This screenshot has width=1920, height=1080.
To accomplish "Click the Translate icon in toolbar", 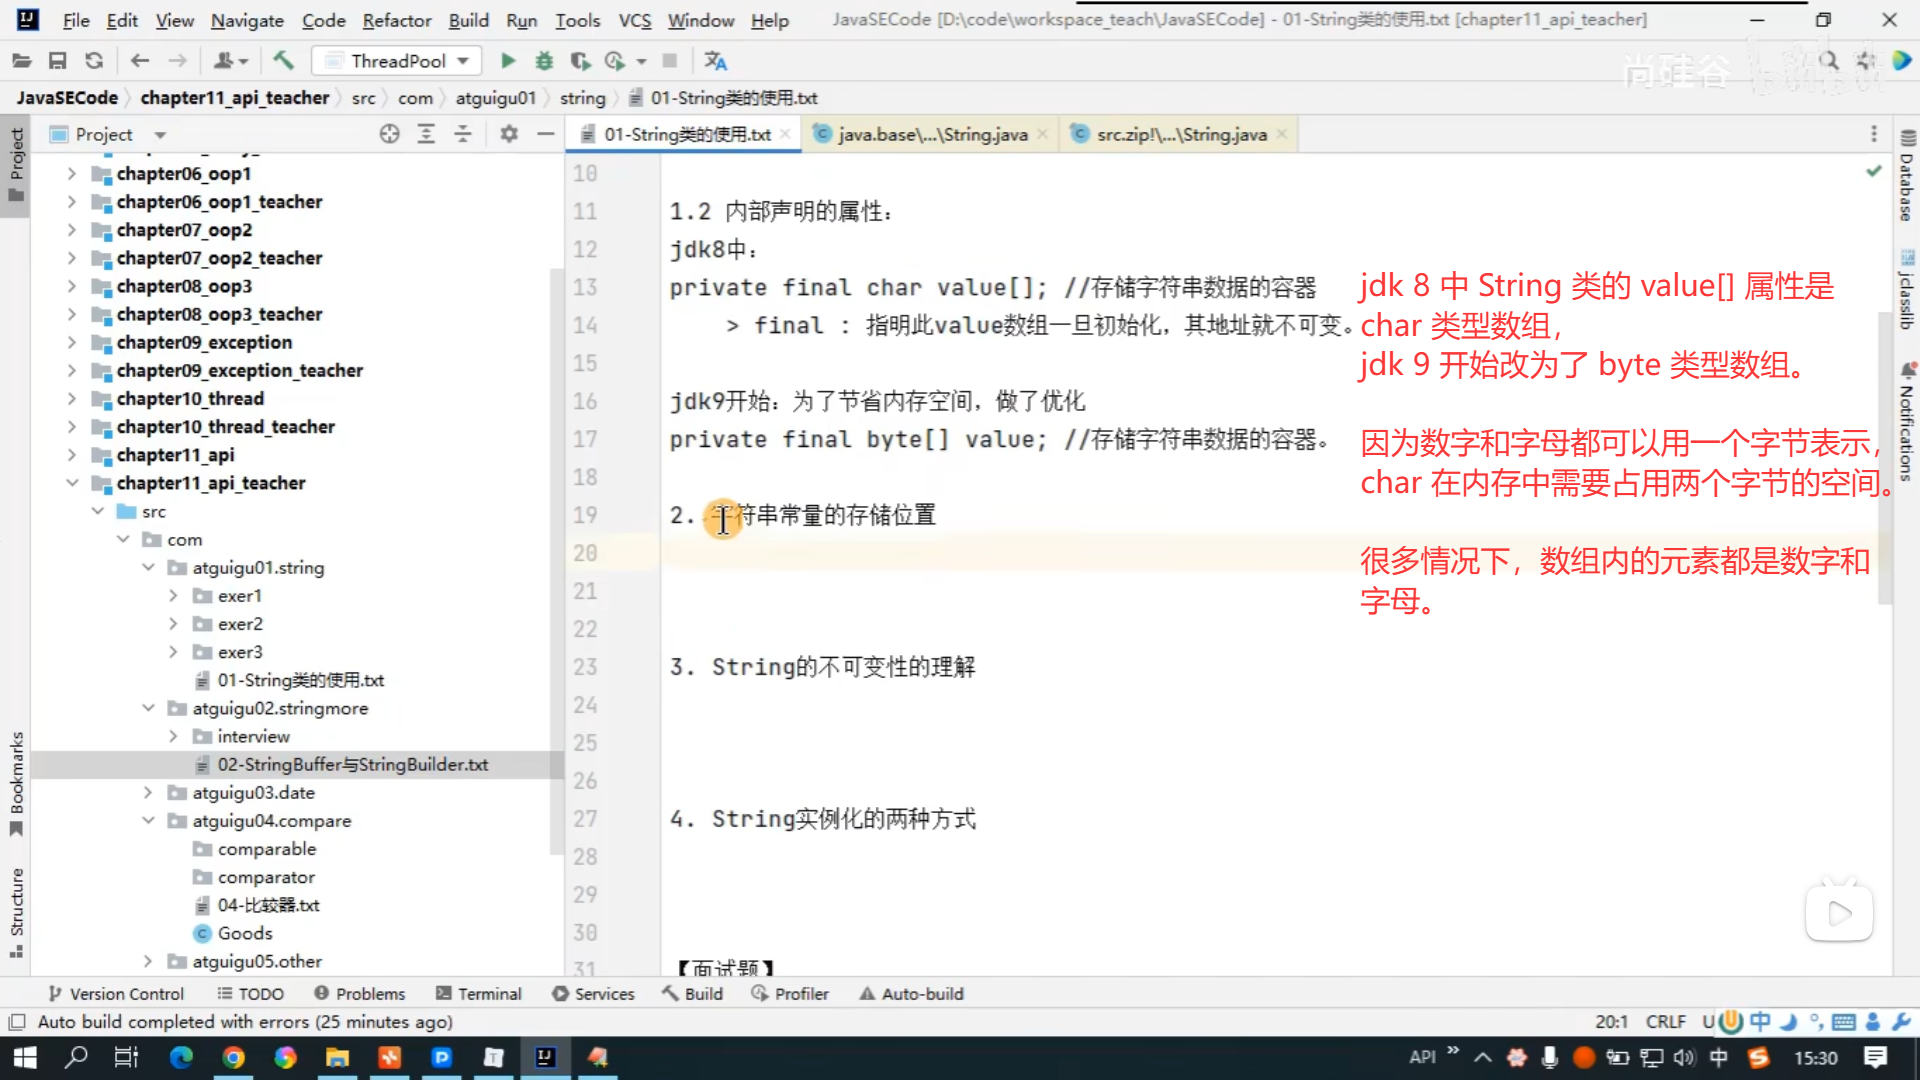I will [715, 61].
